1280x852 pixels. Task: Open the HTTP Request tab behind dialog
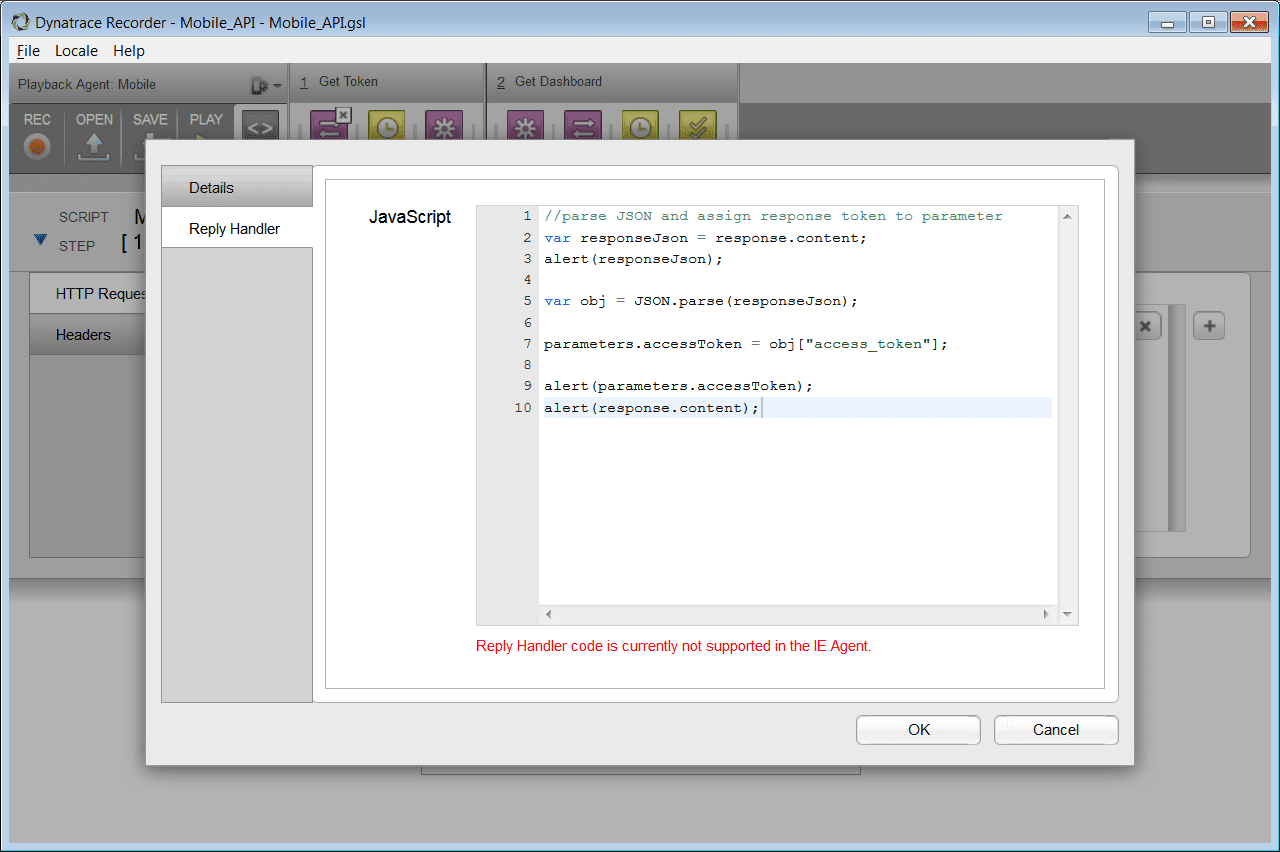click(88, 294)
